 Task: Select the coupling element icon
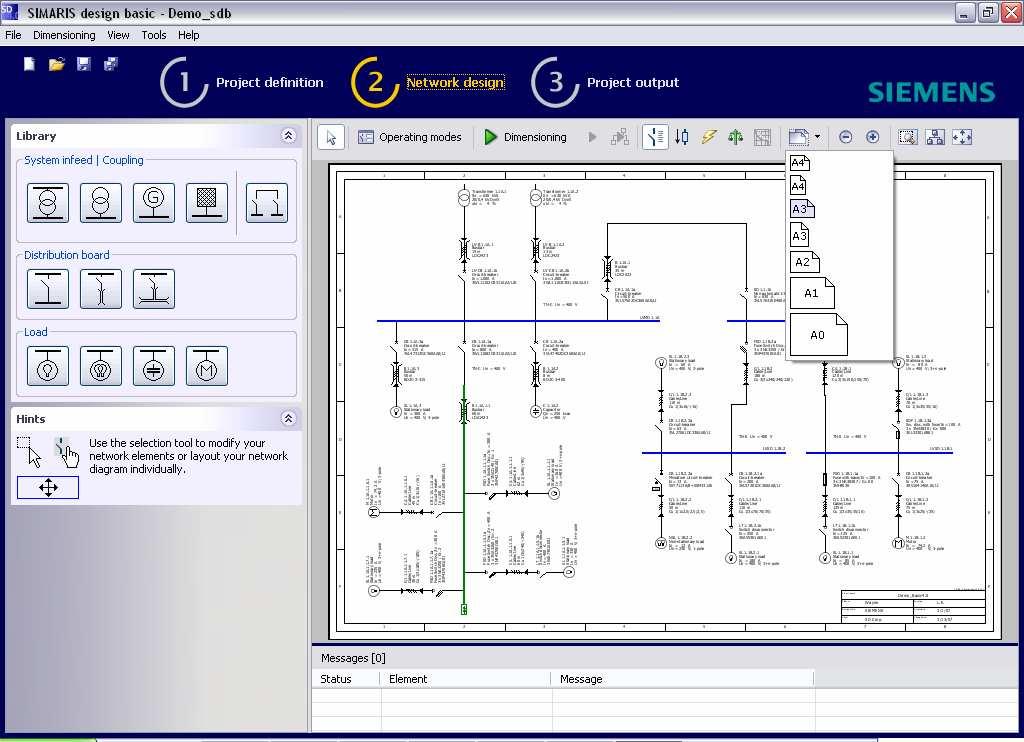(266, 202)
